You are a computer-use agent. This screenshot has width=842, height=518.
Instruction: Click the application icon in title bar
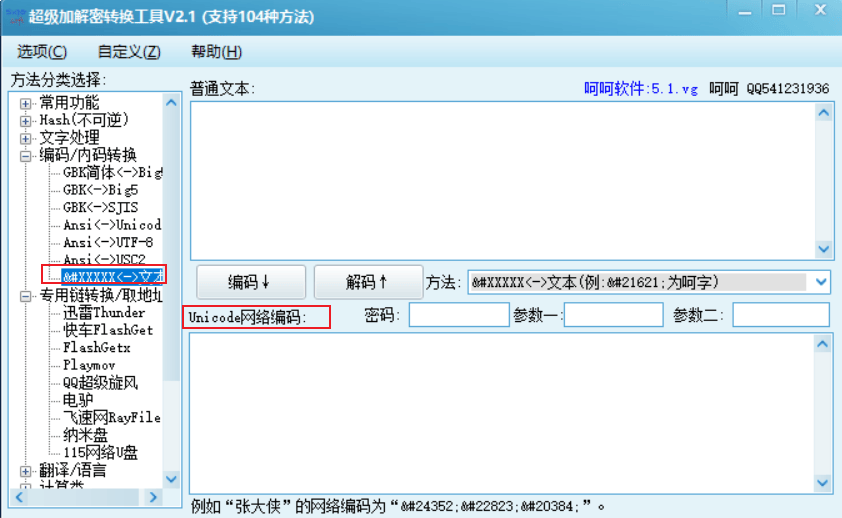pos(15,16)
